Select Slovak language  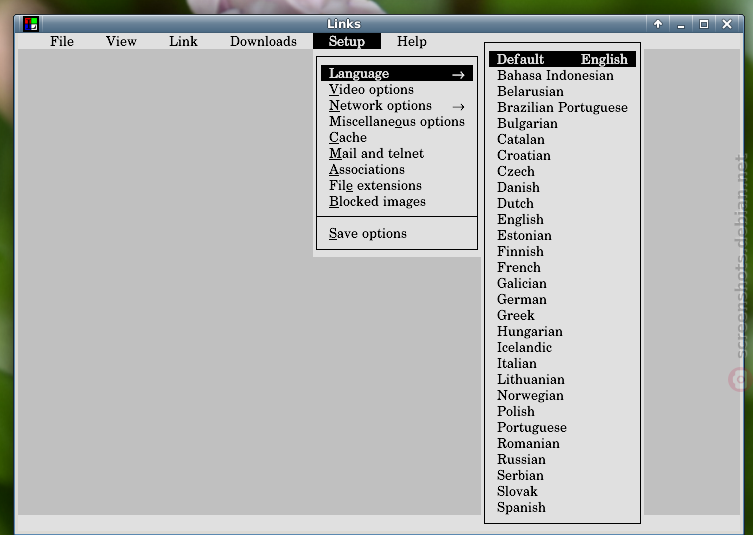pos(562,491)
